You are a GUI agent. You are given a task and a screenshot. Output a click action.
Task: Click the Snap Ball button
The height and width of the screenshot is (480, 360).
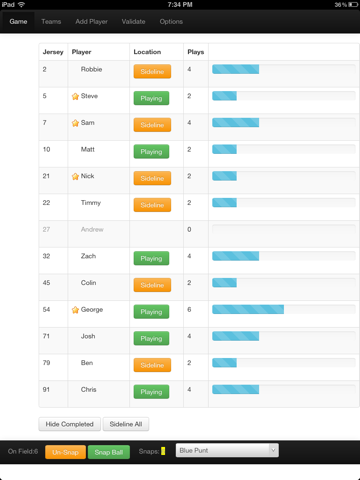click(109, 452)
